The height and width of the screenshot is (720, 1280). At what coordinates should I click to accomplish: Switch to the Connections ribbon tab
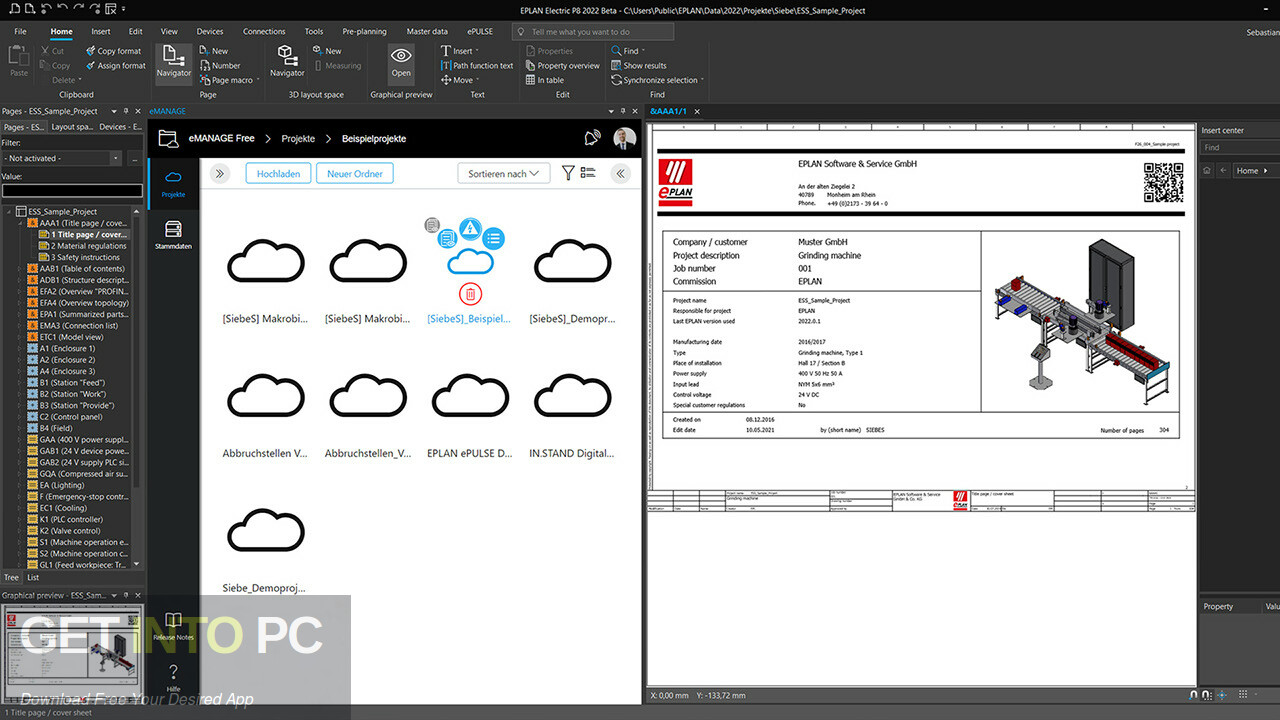pyautogui.click(x=264, y=32)
